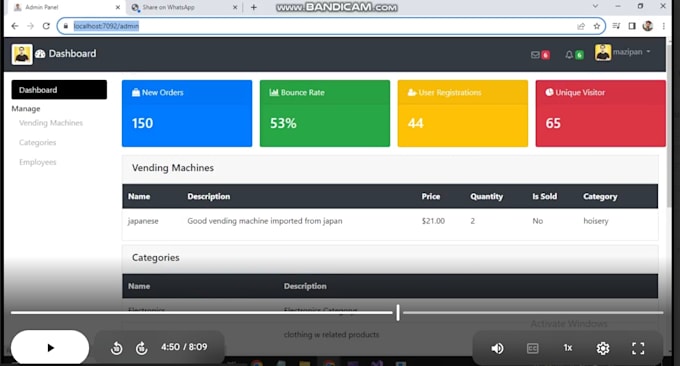680x366 pixels.
Task: Click the Unique Visitor card
Action: 601,113
